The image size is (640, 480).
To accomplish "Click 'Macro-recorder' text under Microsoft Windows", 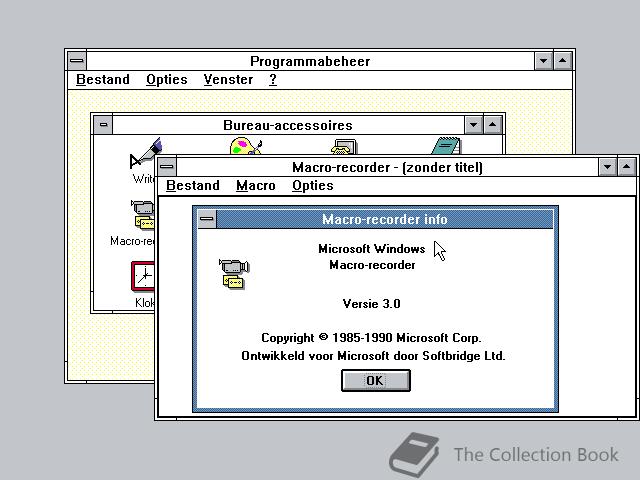I will coord(372,265).
